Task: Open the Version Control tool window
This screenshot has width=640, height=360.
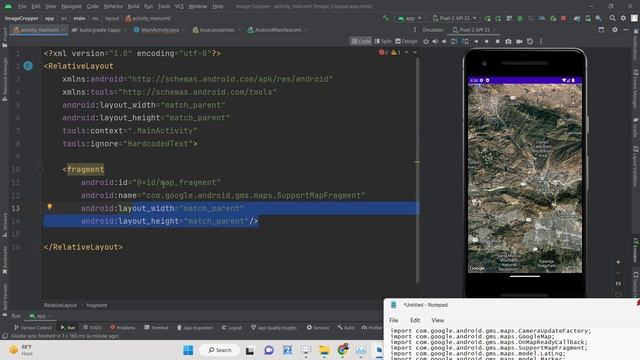Action: (33, 328)
